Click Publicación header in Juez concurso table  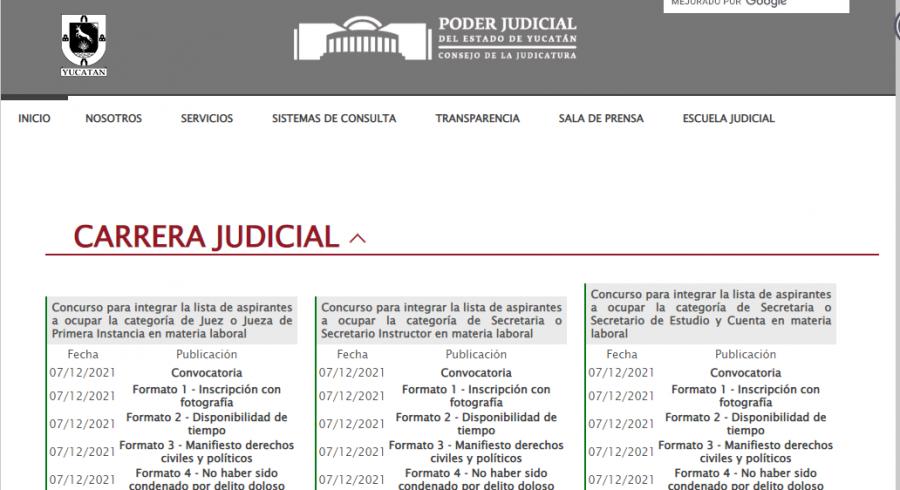207,355
